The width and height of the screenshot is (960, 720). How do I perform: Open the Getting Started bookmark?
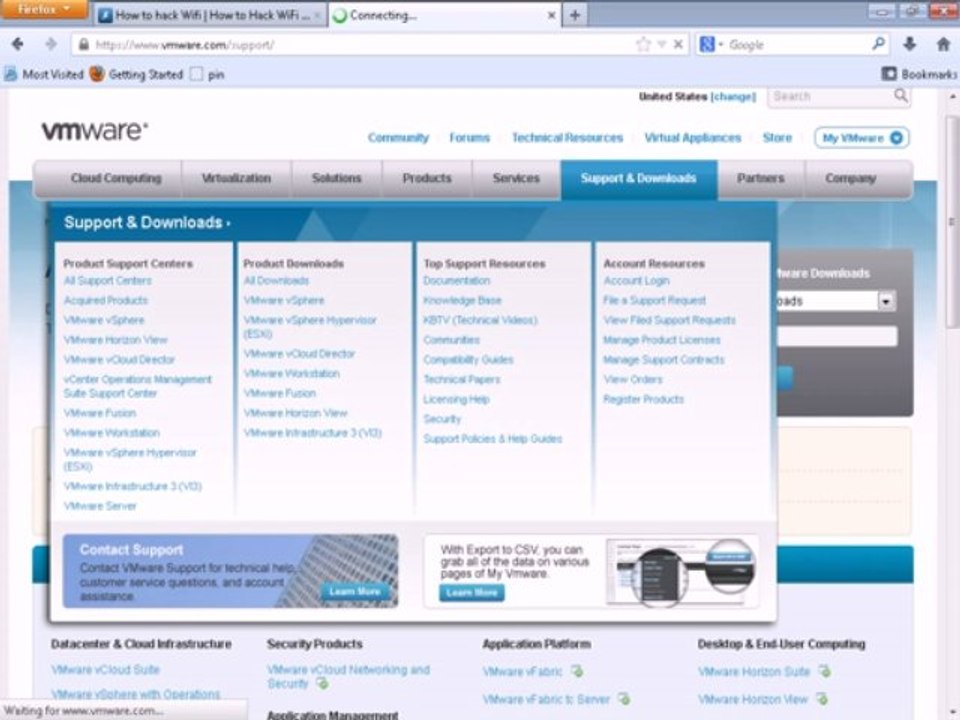pos(136,74)
